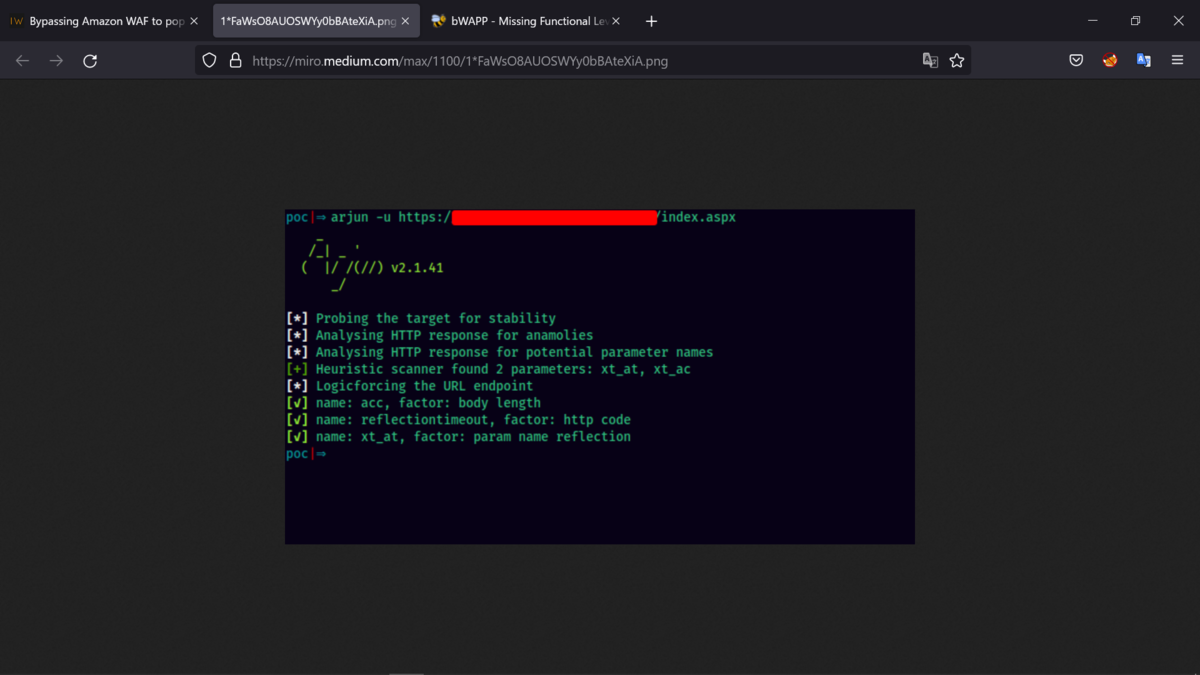
Task: Click 'Analysing HTTP response for anamolies' text
Action: (454, 335)
